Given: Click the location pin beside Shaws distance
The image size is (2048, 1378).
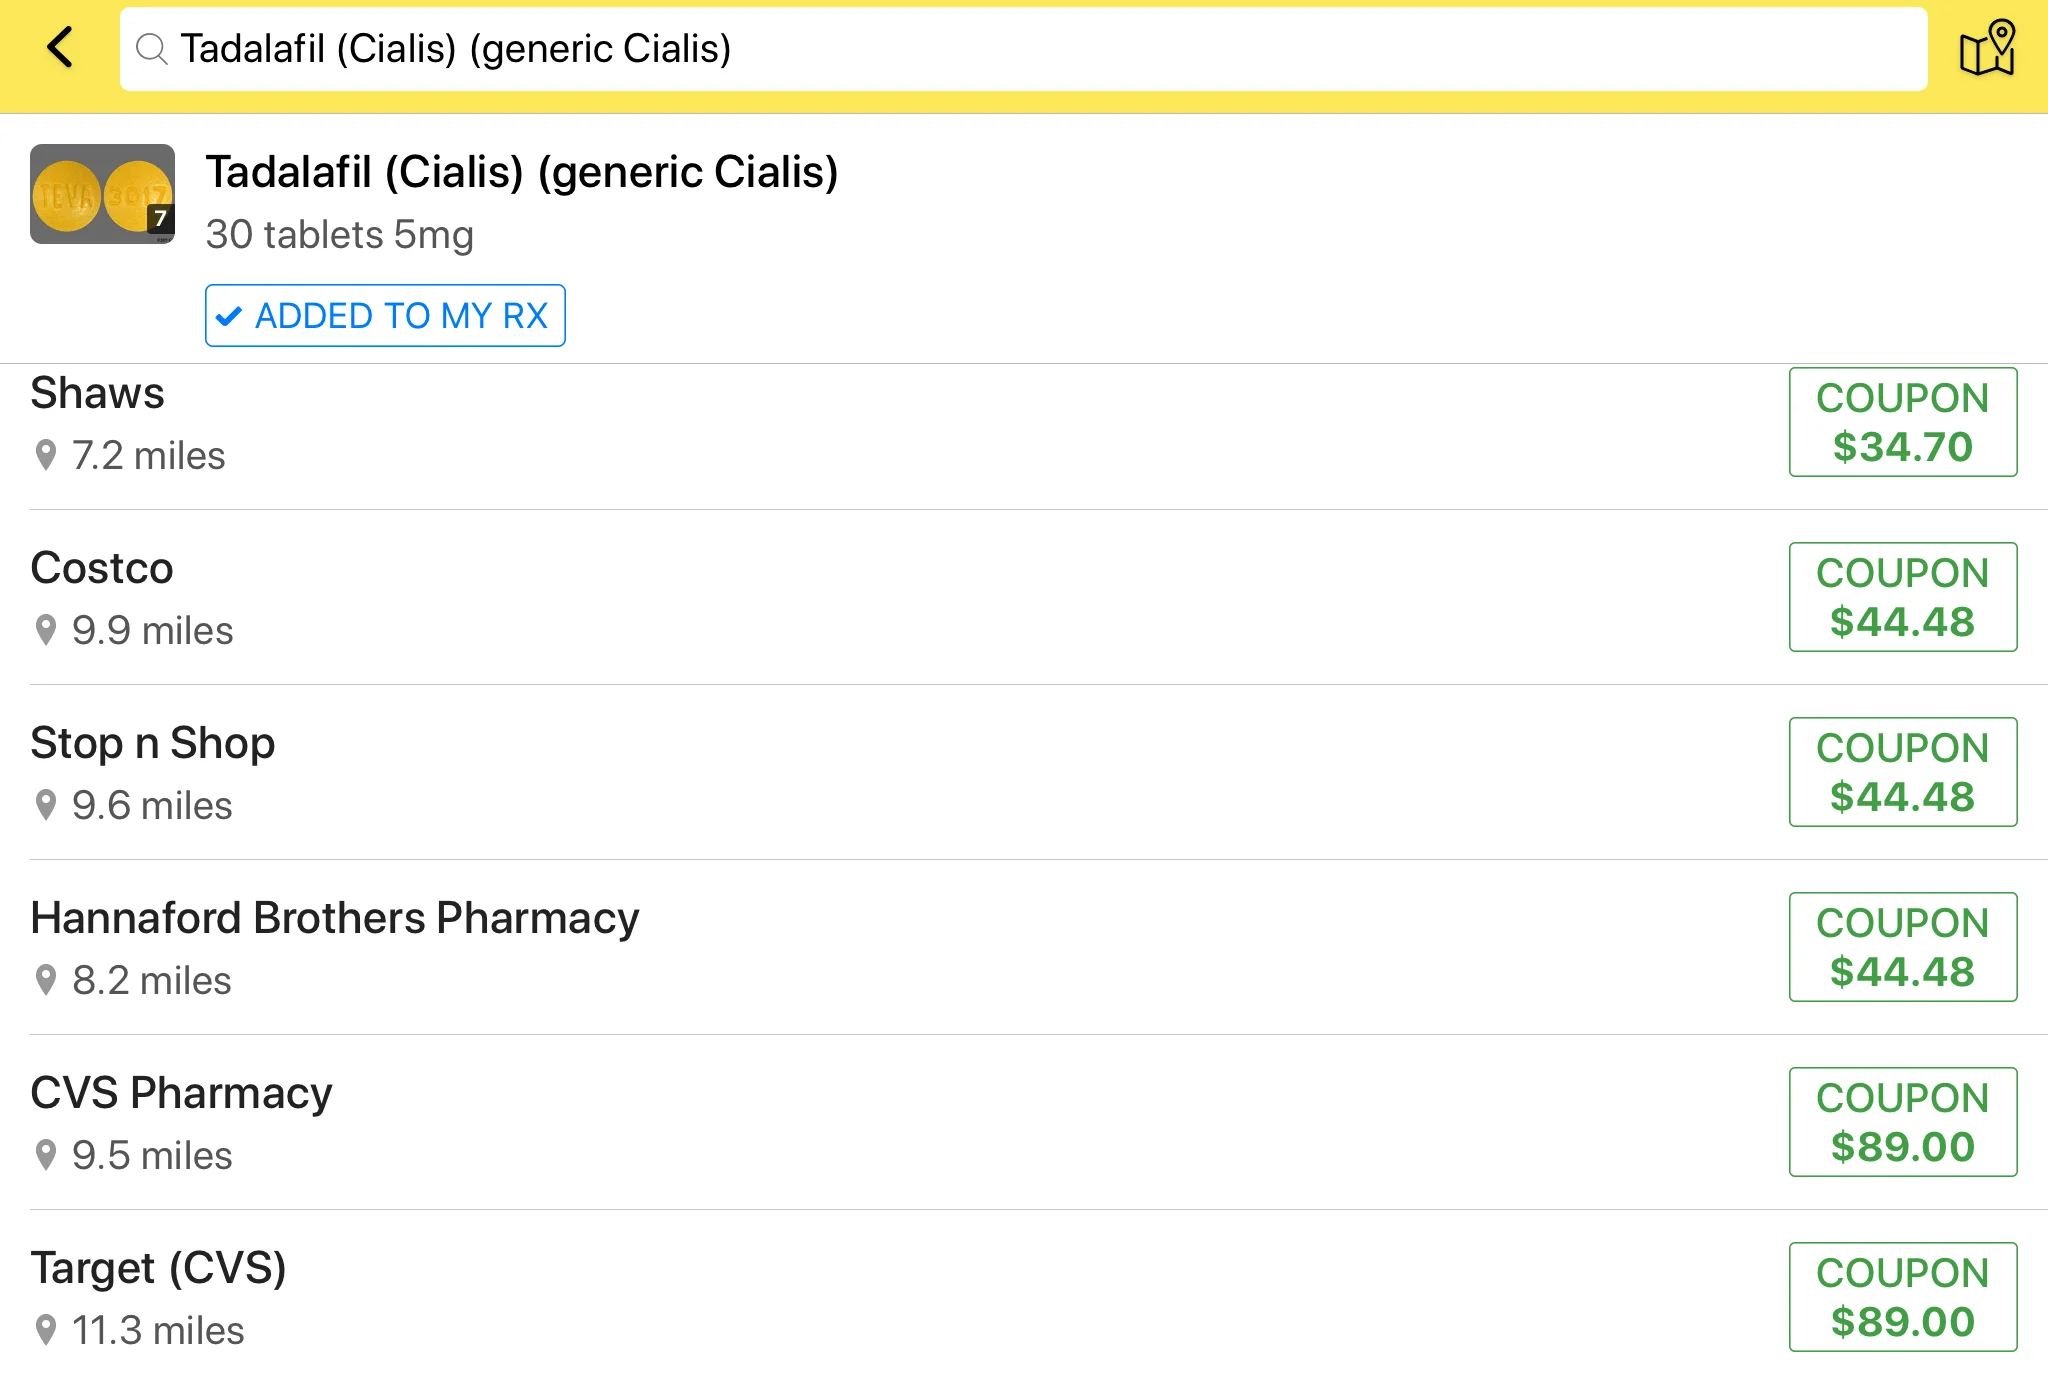Looking at the screenshot, I should (45, 455).
